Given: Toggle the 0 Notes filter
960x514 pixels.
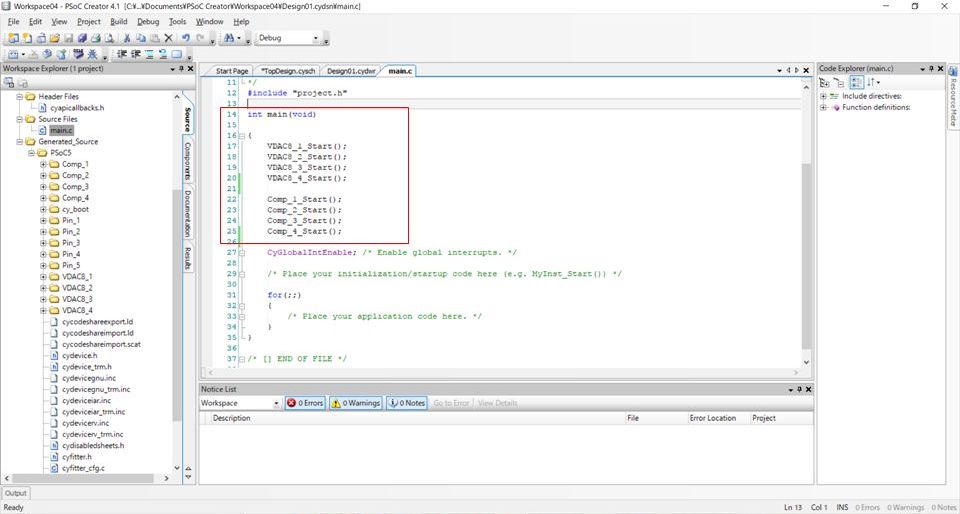Looking at the screenshot, I should 407,403.
